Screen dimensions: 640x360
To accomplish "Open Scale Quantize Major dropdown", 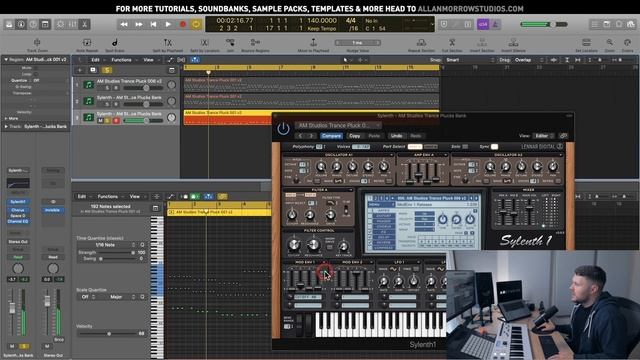I will point(118,297).
